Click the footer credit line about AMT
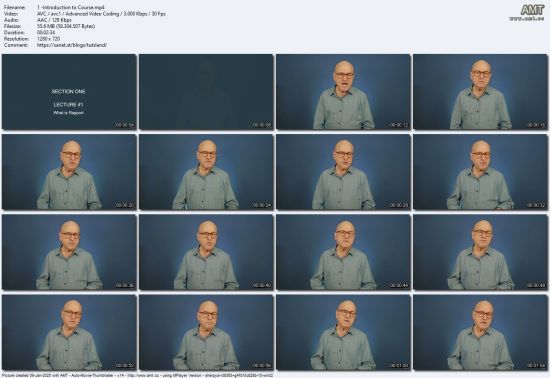This screenshot has height=378, width=550. click(x=138, y=375)
